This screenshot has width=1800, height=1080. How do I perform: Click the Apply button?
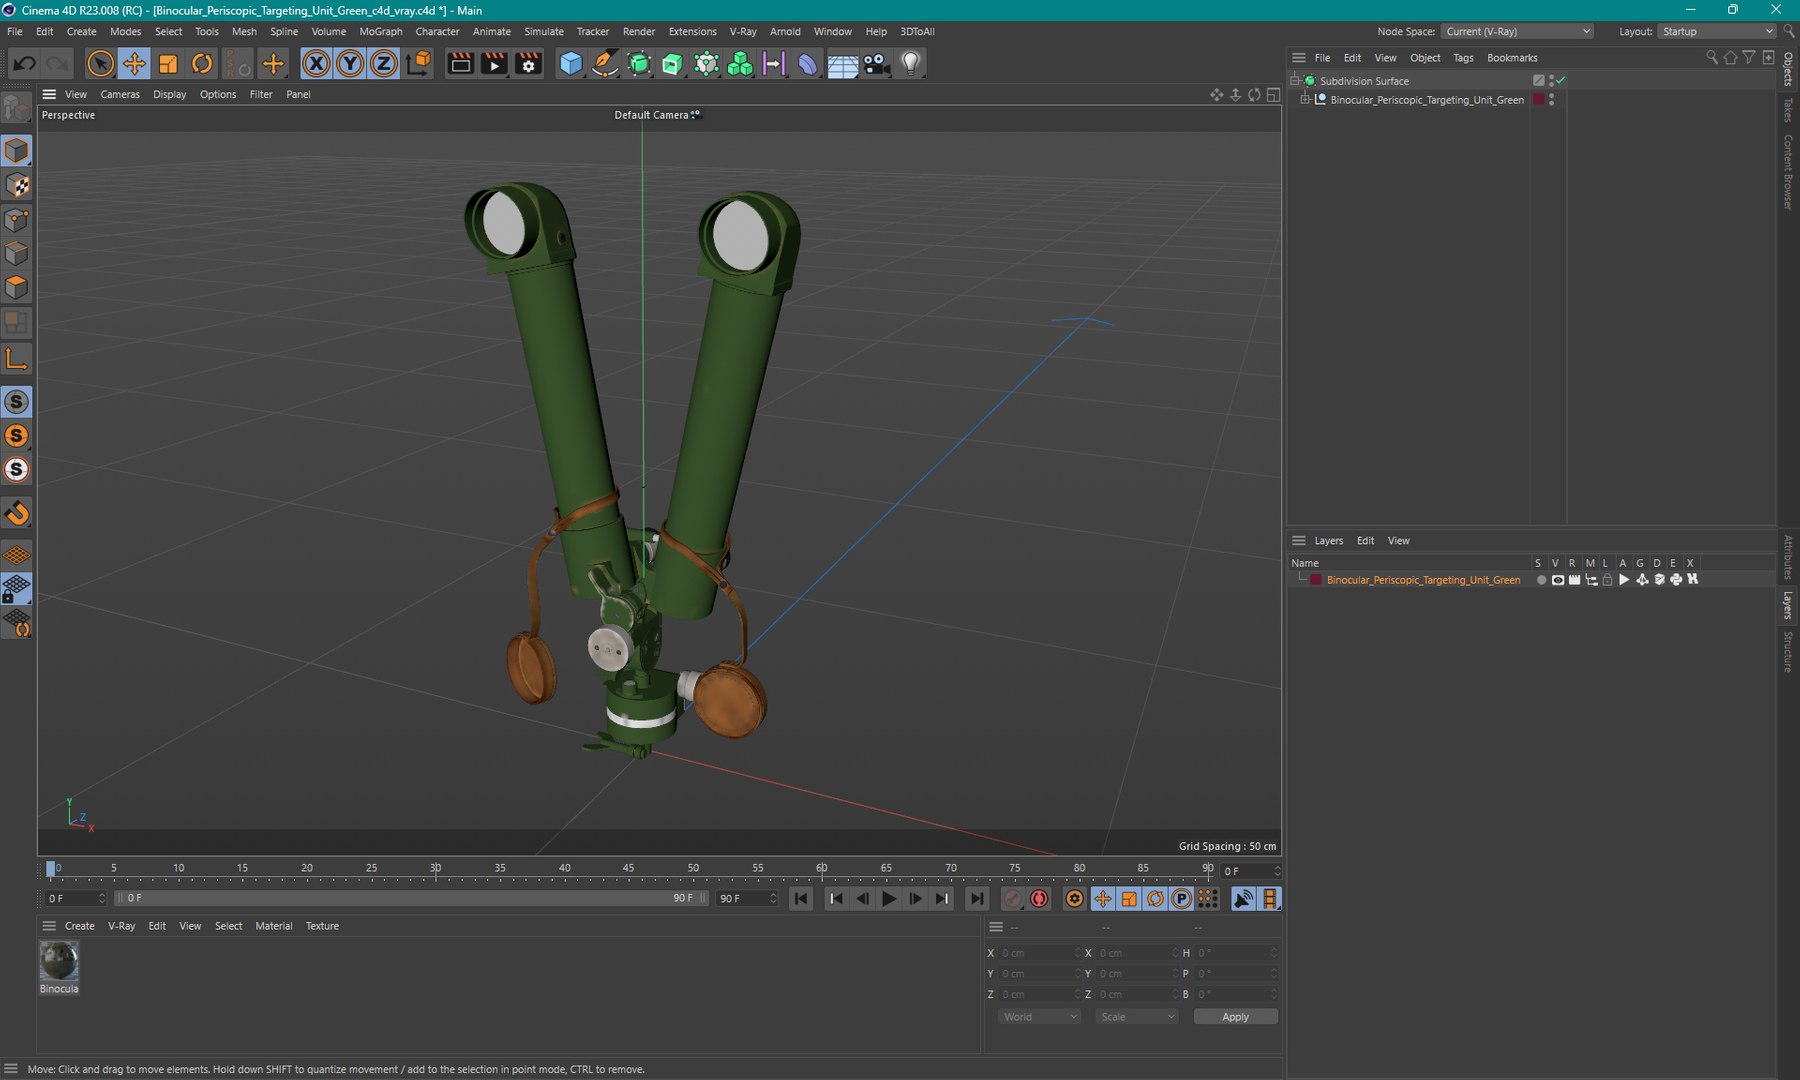[x=1235, y=1017]
